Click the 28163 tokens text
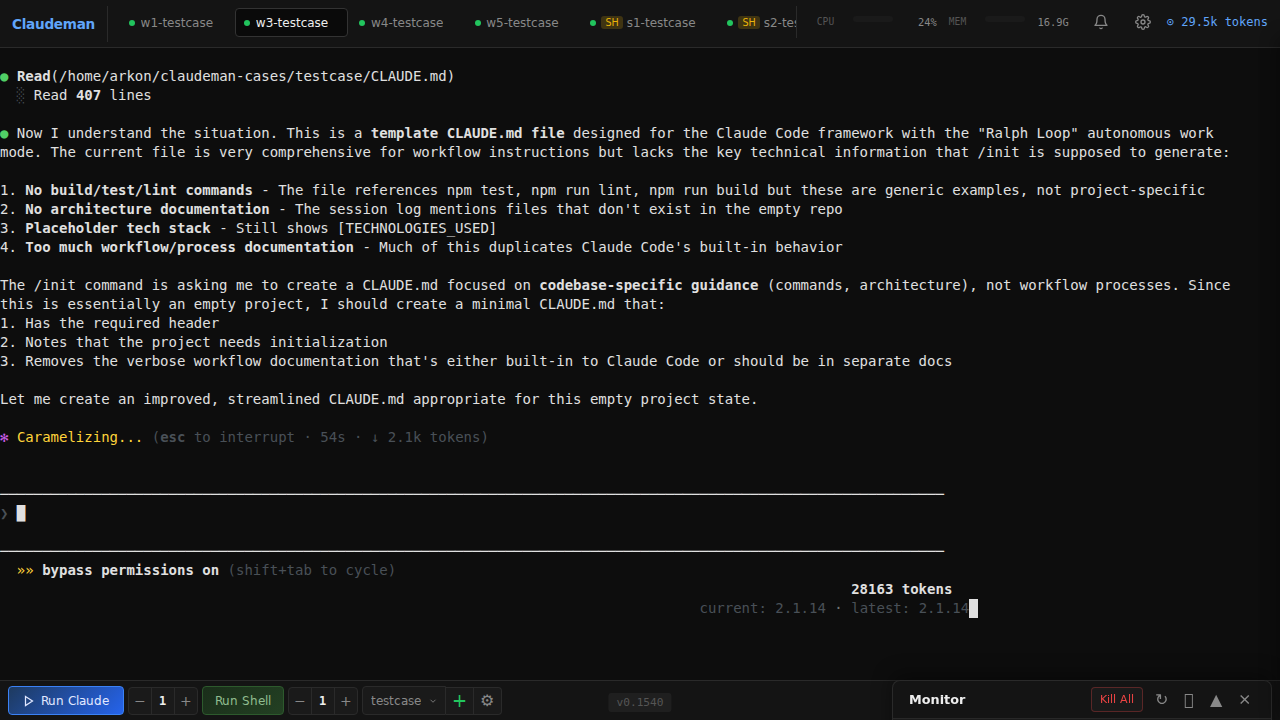 click(x=901, y=589)
